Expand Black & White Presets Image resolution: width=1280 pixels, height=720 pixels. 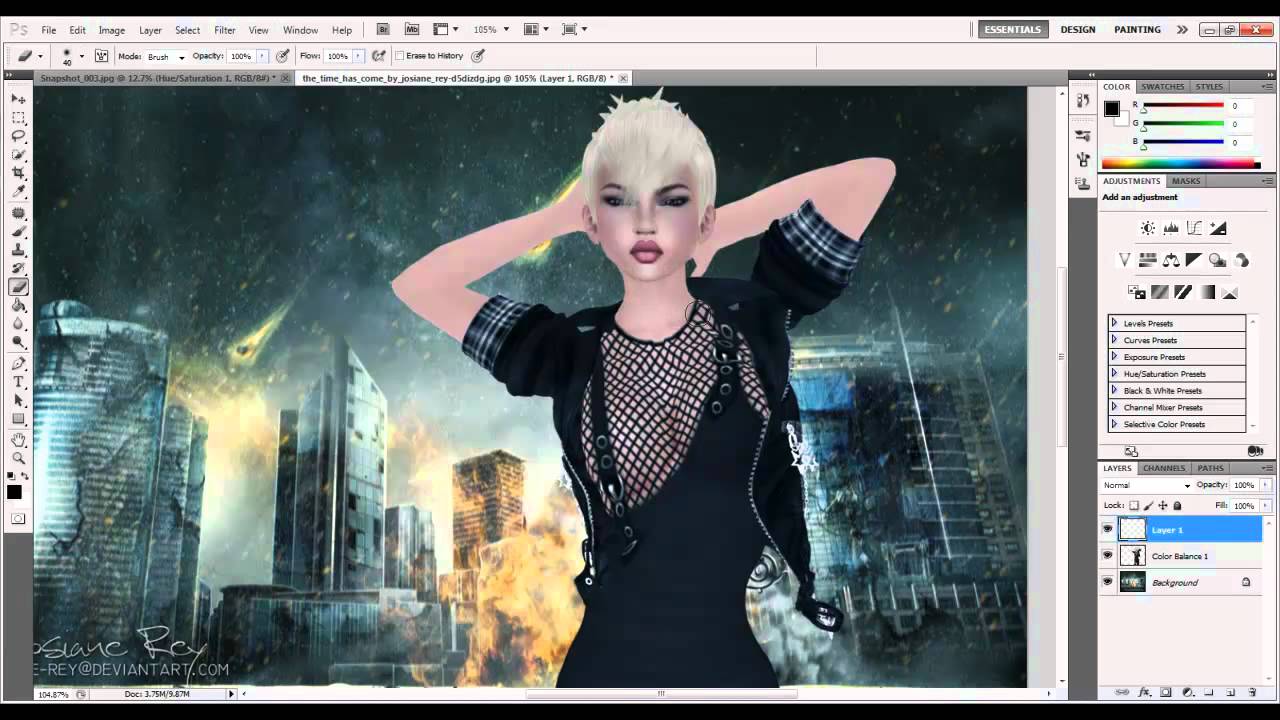tap(1115, 391)
